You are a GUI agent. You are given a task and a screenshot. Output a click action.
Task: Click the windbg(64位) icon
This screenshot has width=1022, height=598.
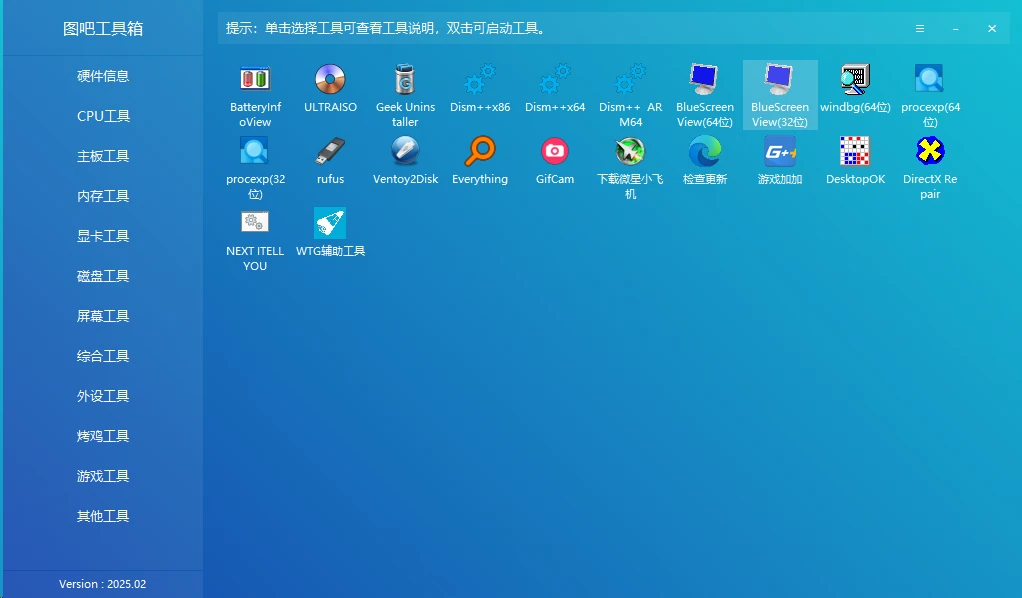click(x=855, y=79)
